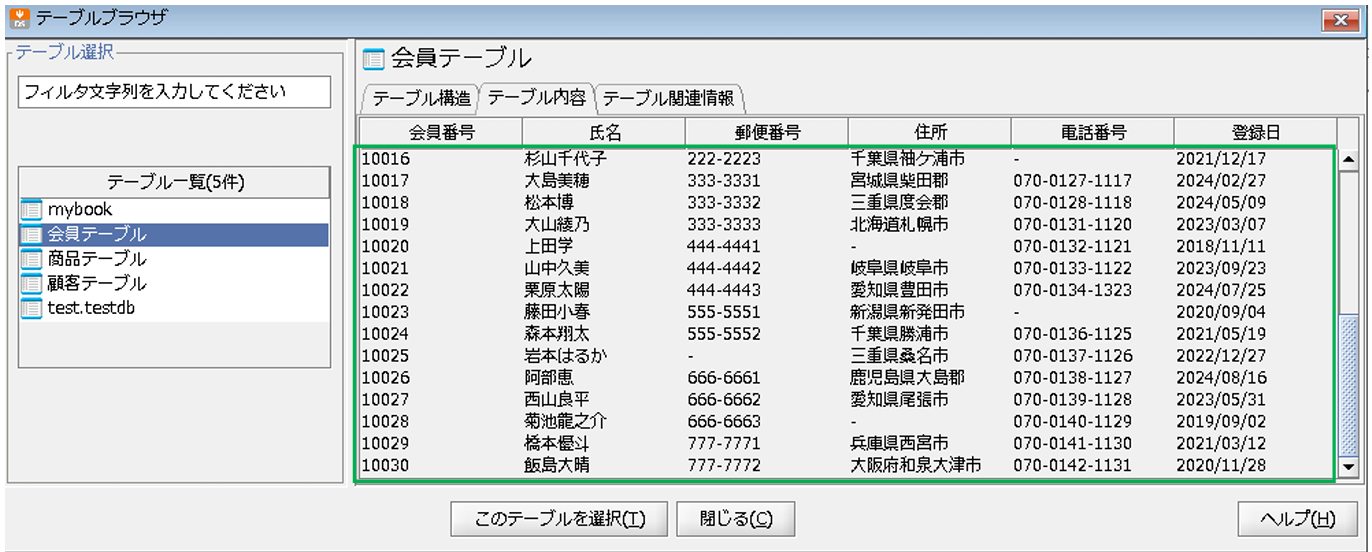Select the テーブル内容 tab

536,98
